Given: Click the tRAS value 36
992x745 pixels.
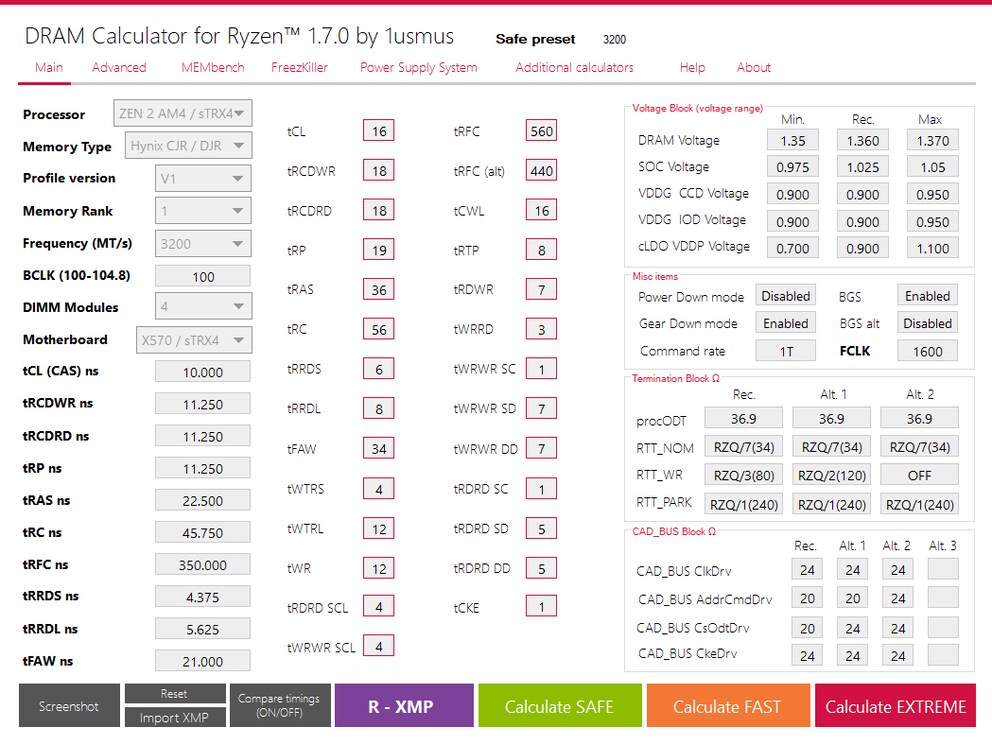Looking at the screenshot, I should click(379, 290).
